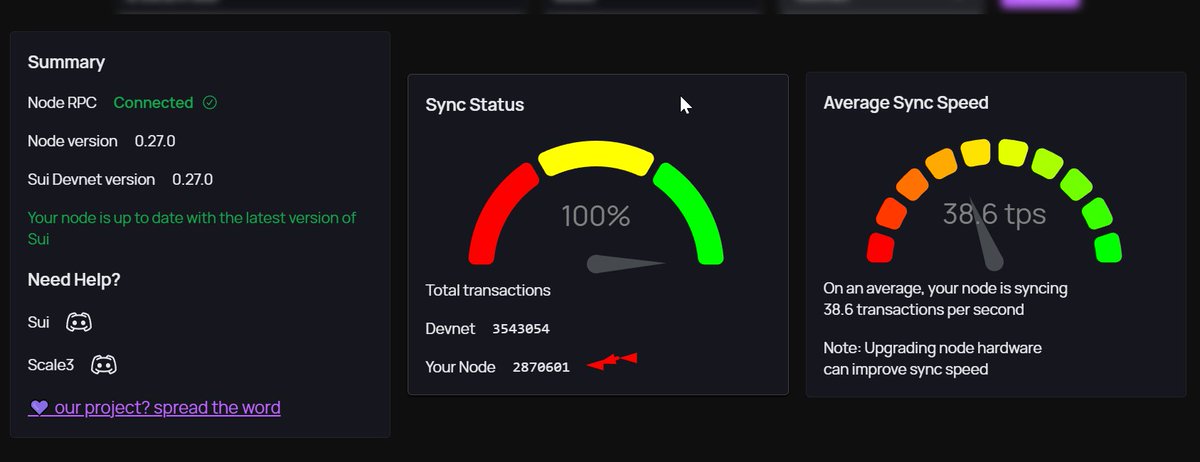Viewport: 1200px width, 462px height.
Task: Click the green Connected checkmark icon
Action: point(210,102)
